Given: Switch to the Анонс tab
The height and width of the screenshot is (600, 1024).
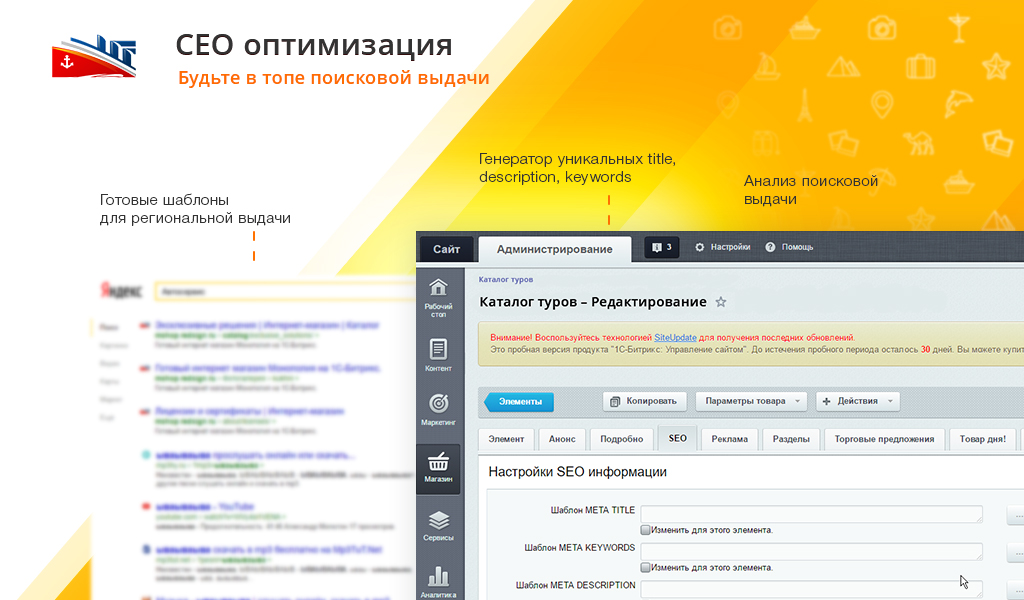Looking at the screenshot, I should pyautogui.click(x=562, y=439).
